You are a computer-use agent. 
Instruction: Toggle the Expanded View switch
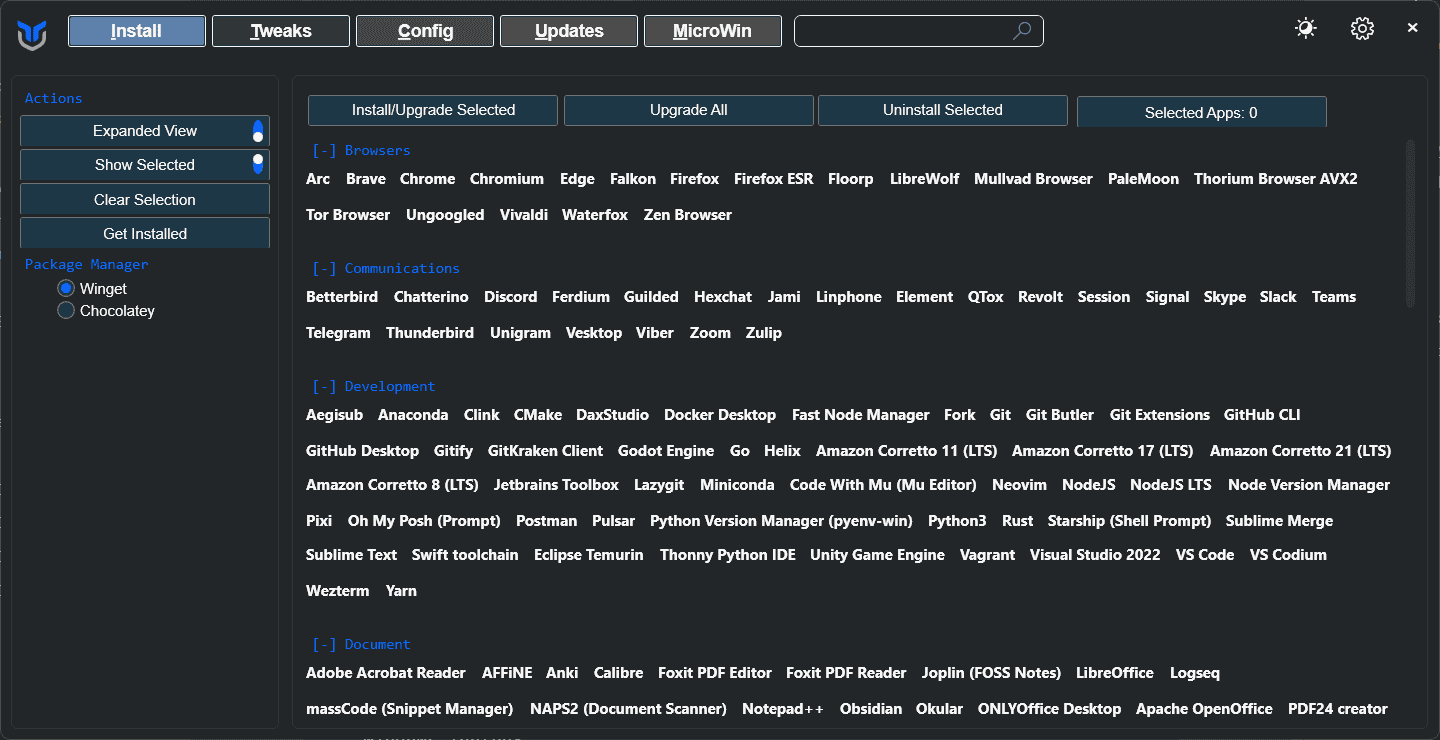(258, 131)
